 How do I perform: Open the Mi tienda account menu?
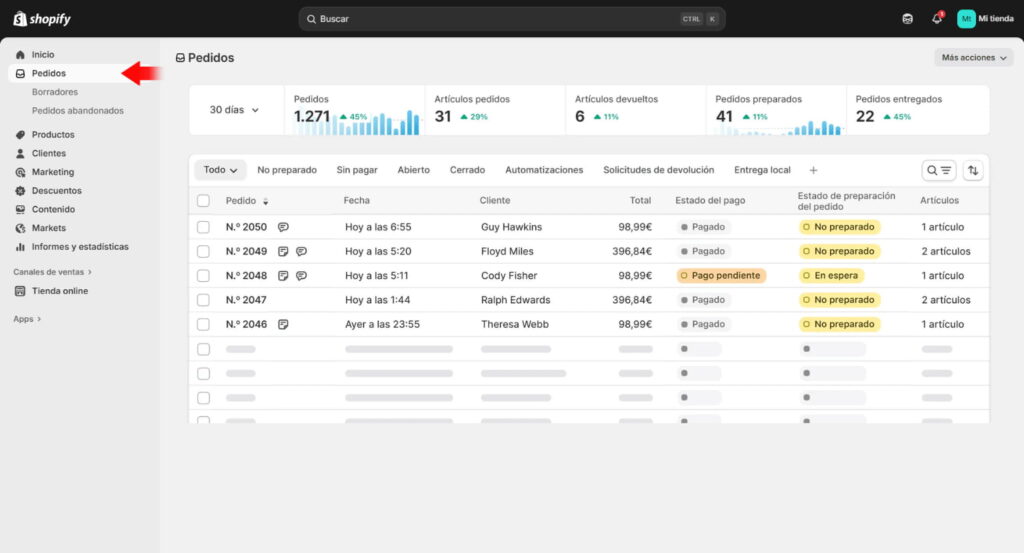pos(985,19)
